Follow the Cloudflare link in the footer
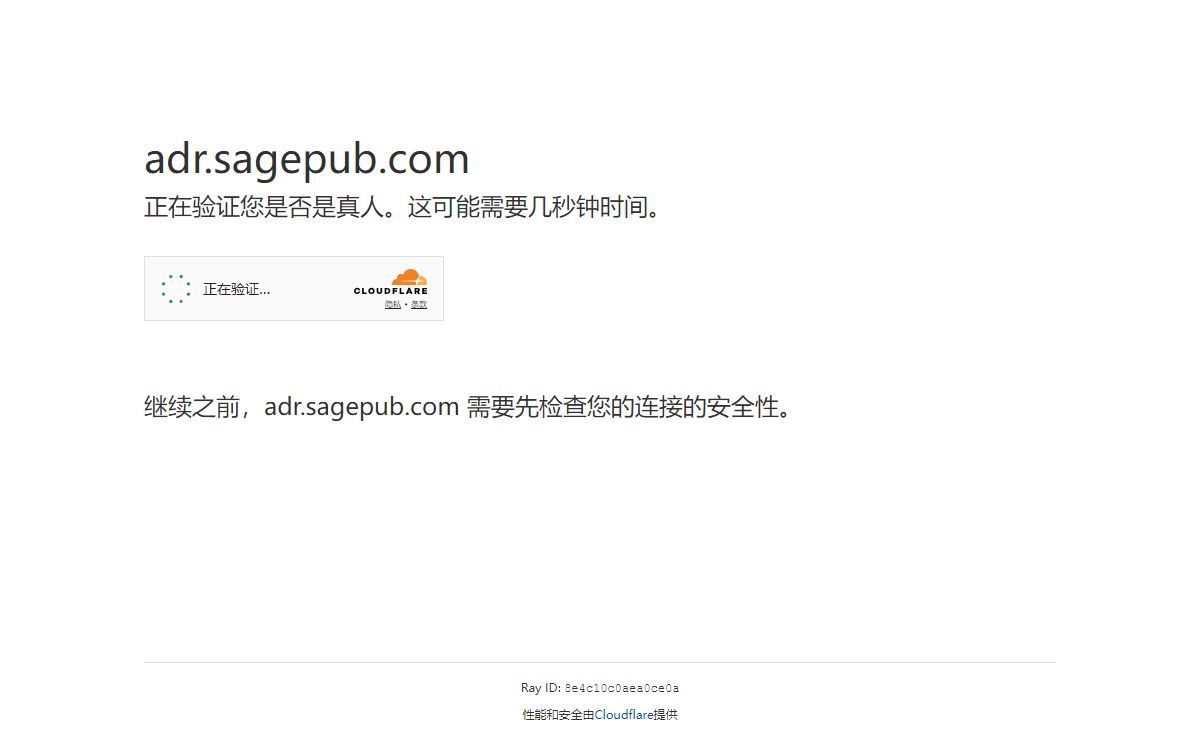 (624, 715)
